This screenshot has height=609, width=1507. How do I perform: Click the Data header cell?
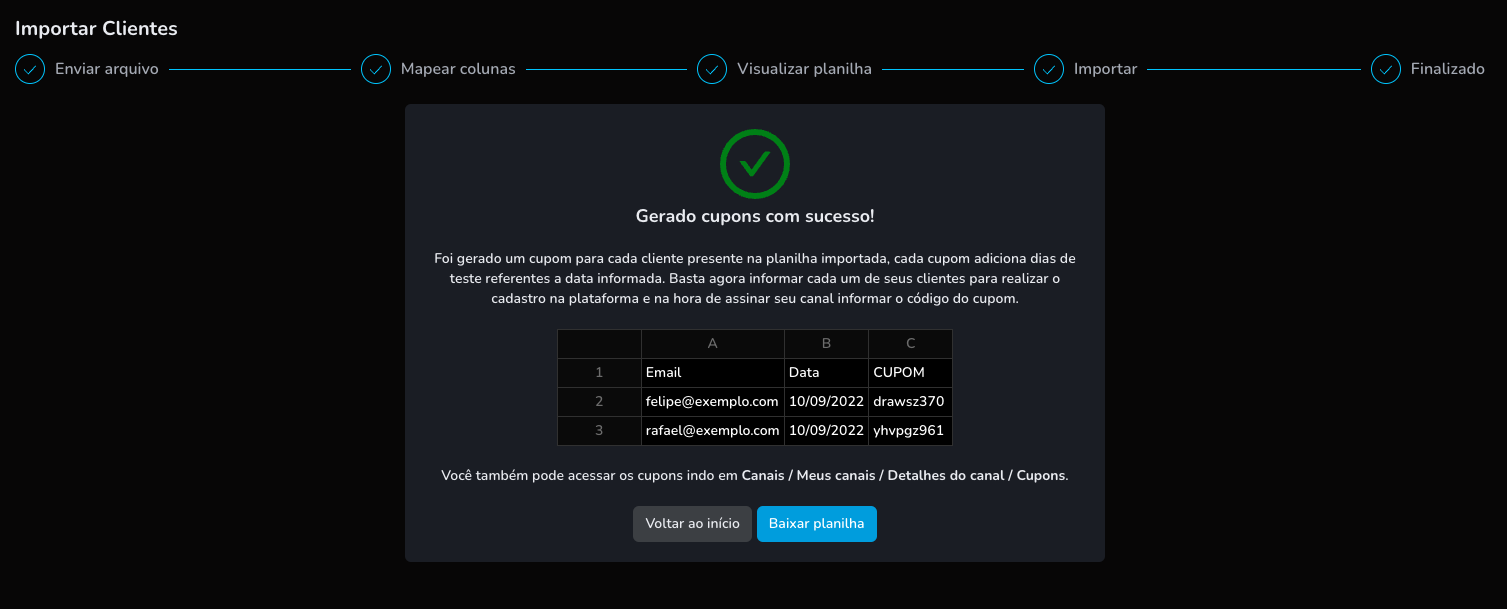tap(827, 373)
